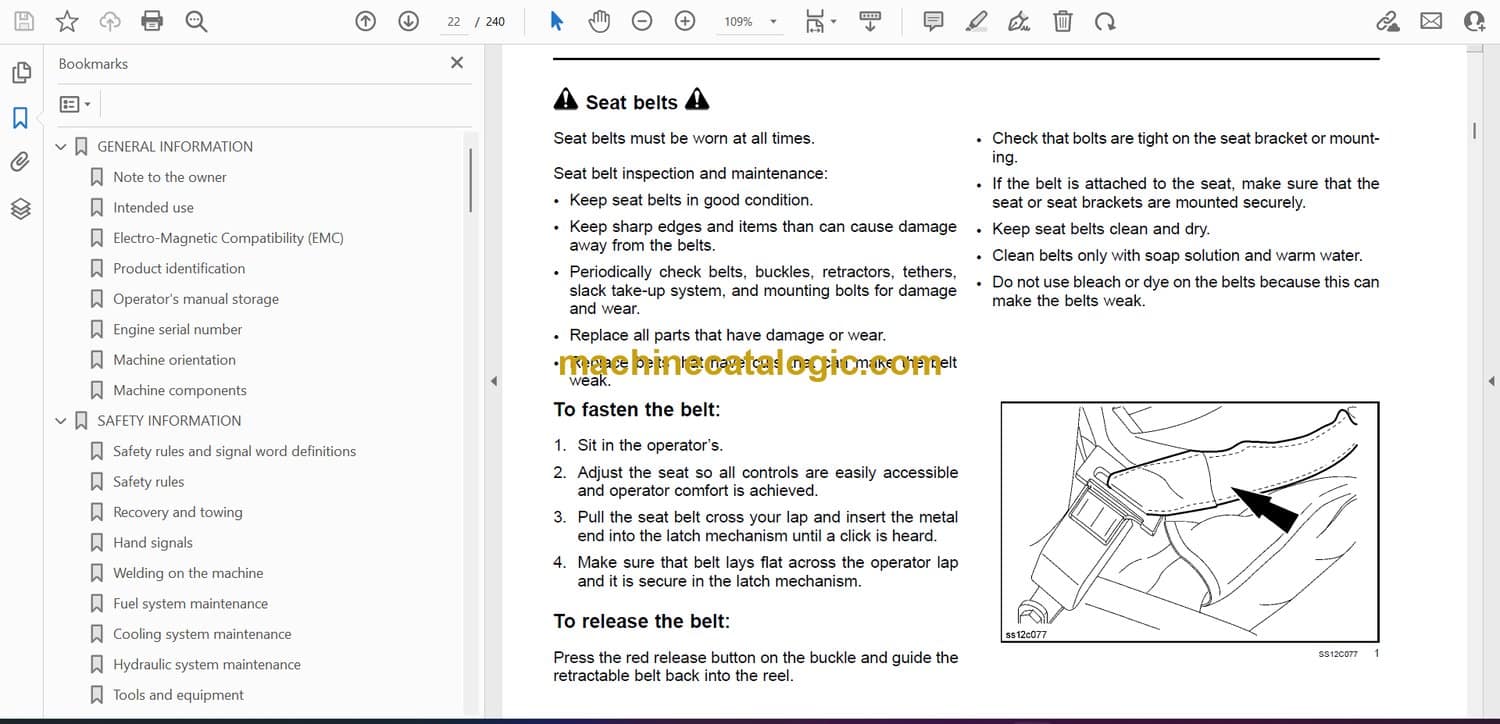This screenshot has width=1500, height=724.
Task: Activate the selection arrow tool
Action: pos(557,21)
